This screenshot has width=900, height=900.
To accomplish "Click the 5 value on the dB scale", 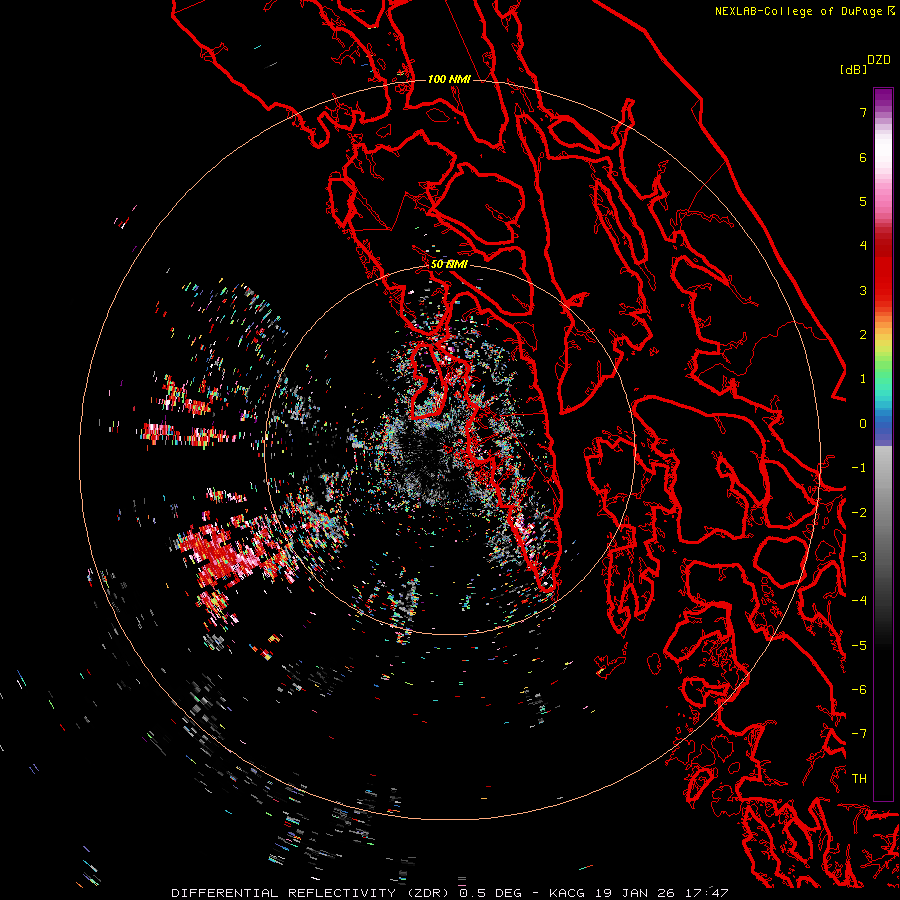I will [x=863, y=201].
